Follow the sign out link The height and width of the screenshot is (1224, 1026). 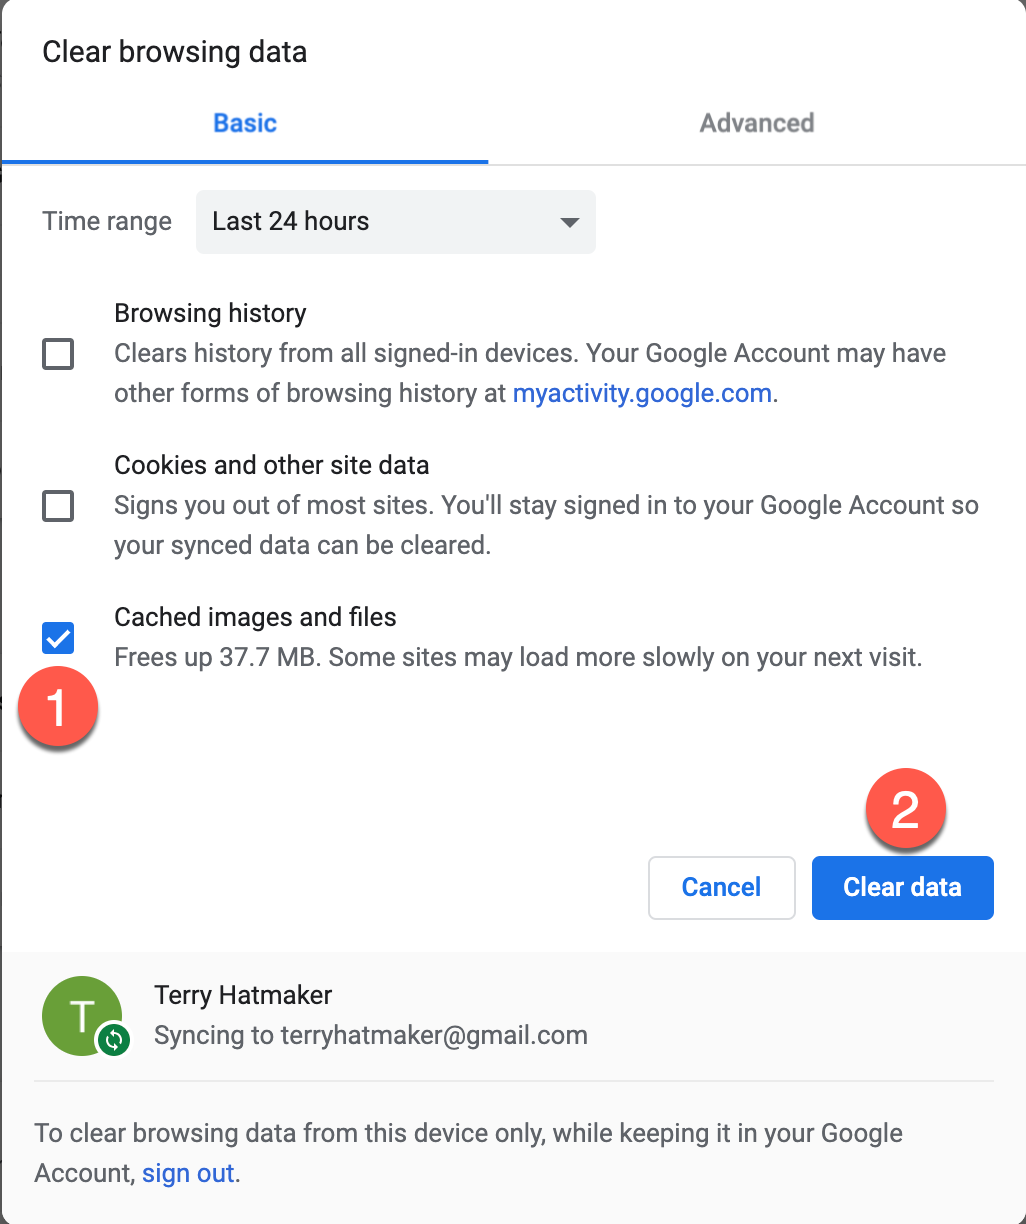188,1173
